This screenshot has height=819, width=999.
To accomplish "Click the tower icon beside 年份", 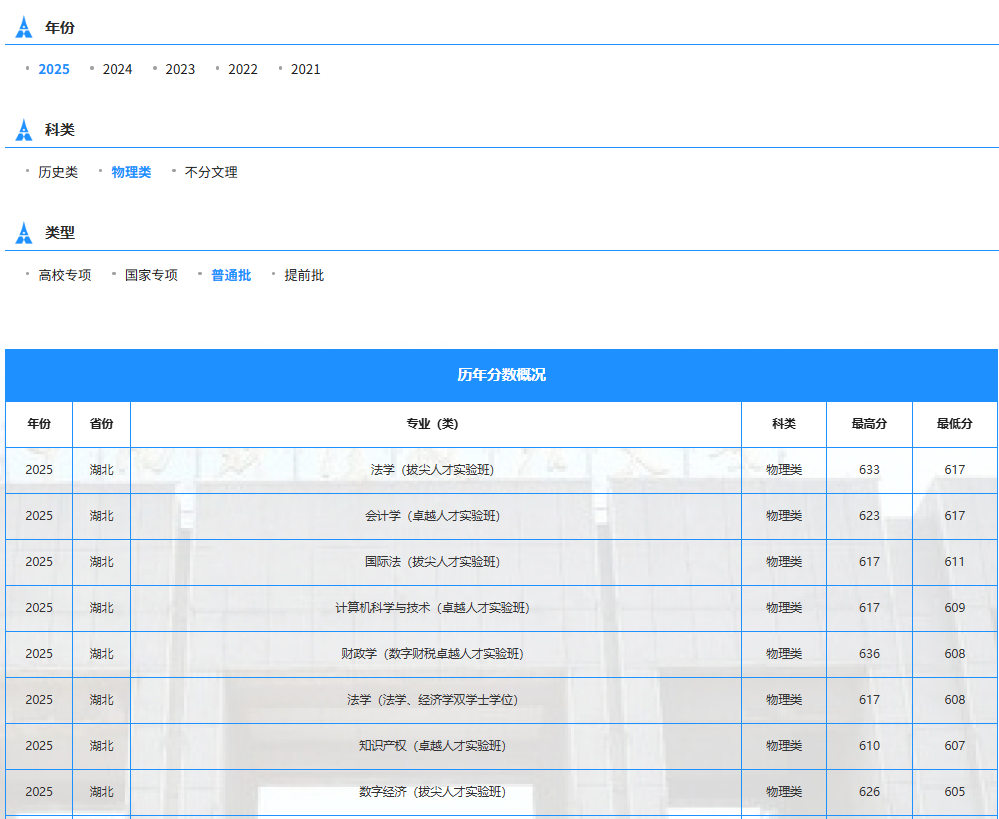I will coord(24,27).
